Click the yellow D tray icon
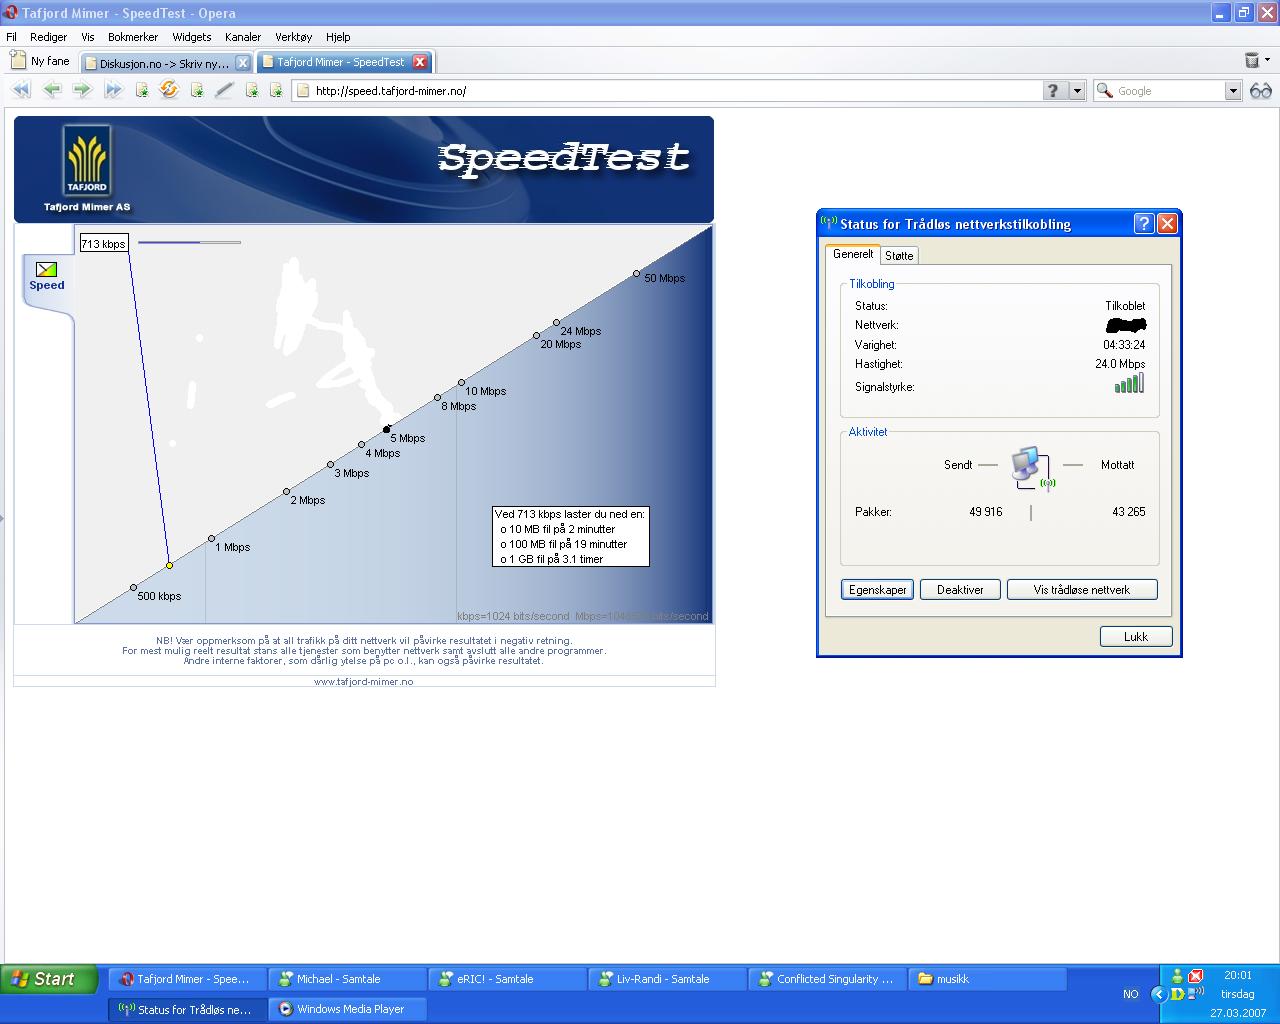 click(1178, 994)
